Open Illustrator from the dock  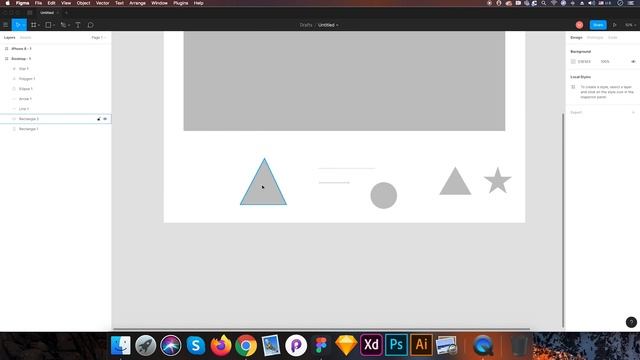pos(421,345)
